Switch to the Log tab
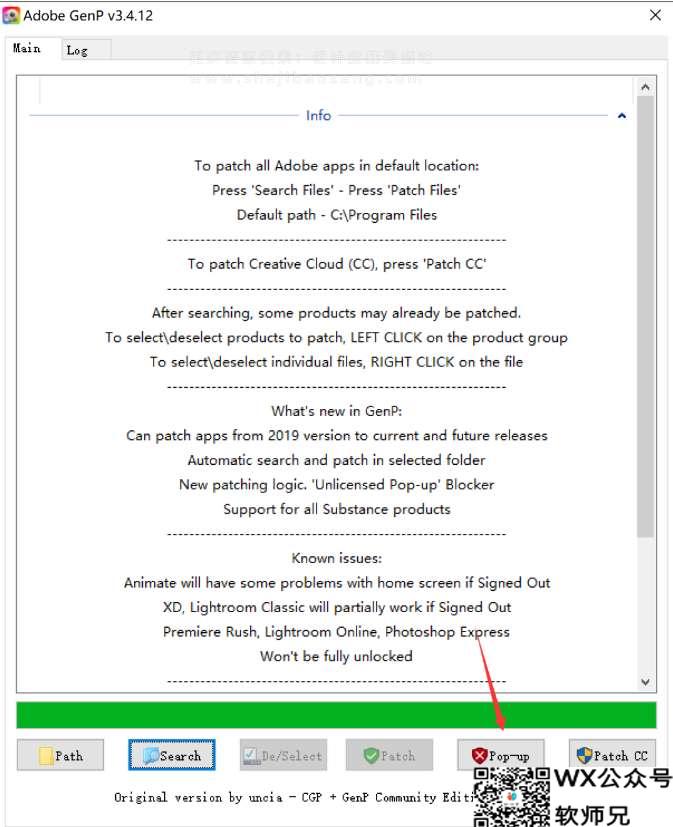 pyautogui.click(x=84, y=50)
